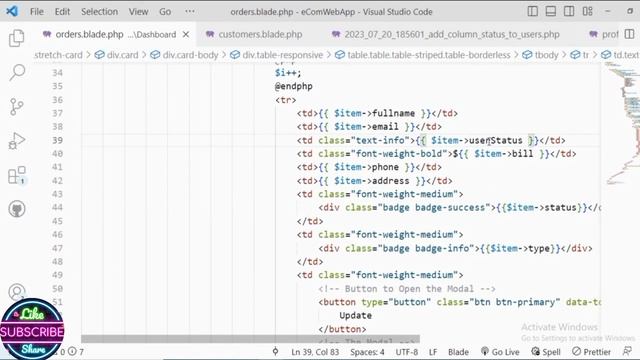
Task: Click $item->phone on line 41
Action: pyautogui.click(x=366, y=167)
